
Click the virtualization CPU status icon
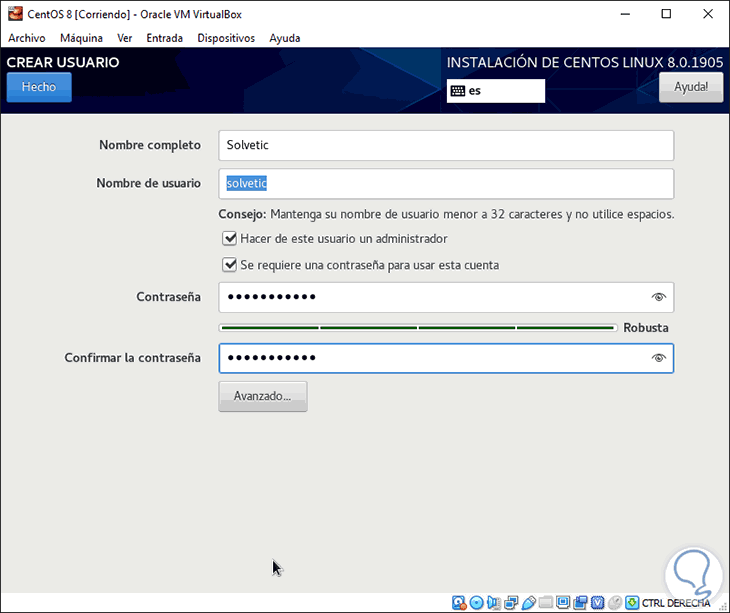tap(597, 603)
